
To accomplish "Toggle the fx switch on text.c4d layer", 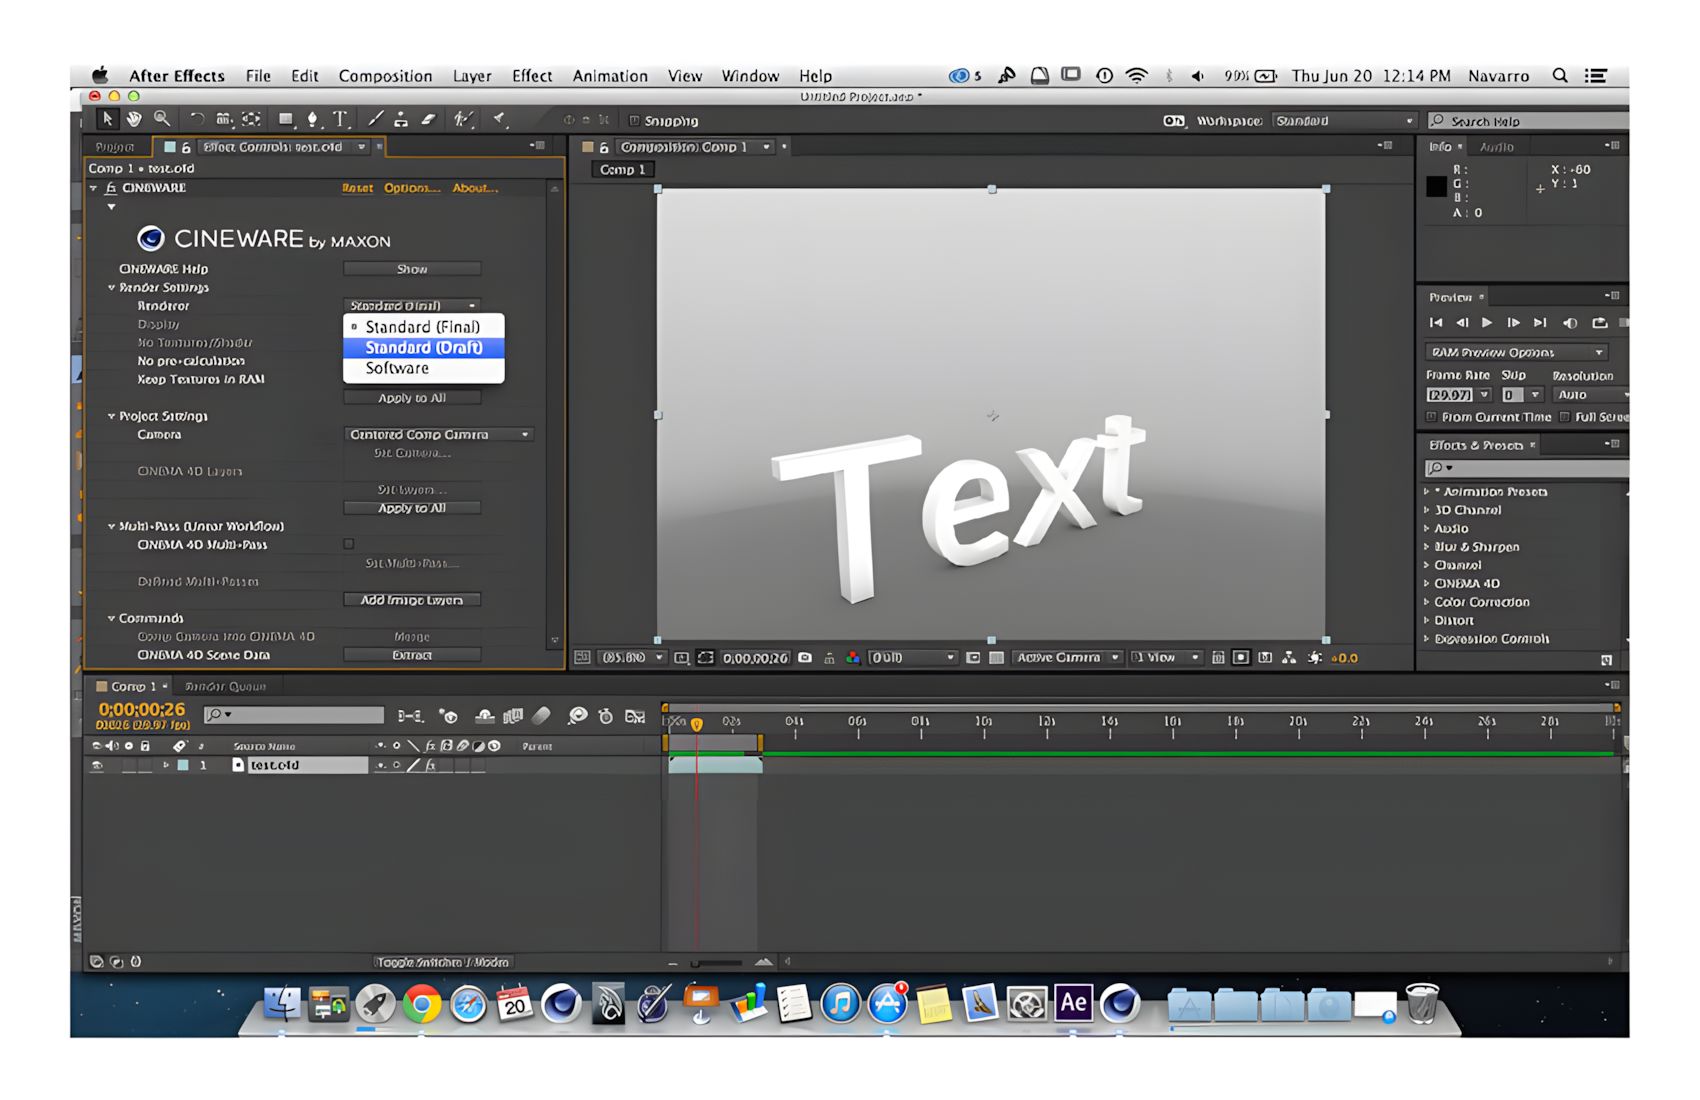I will pos(431,765).
